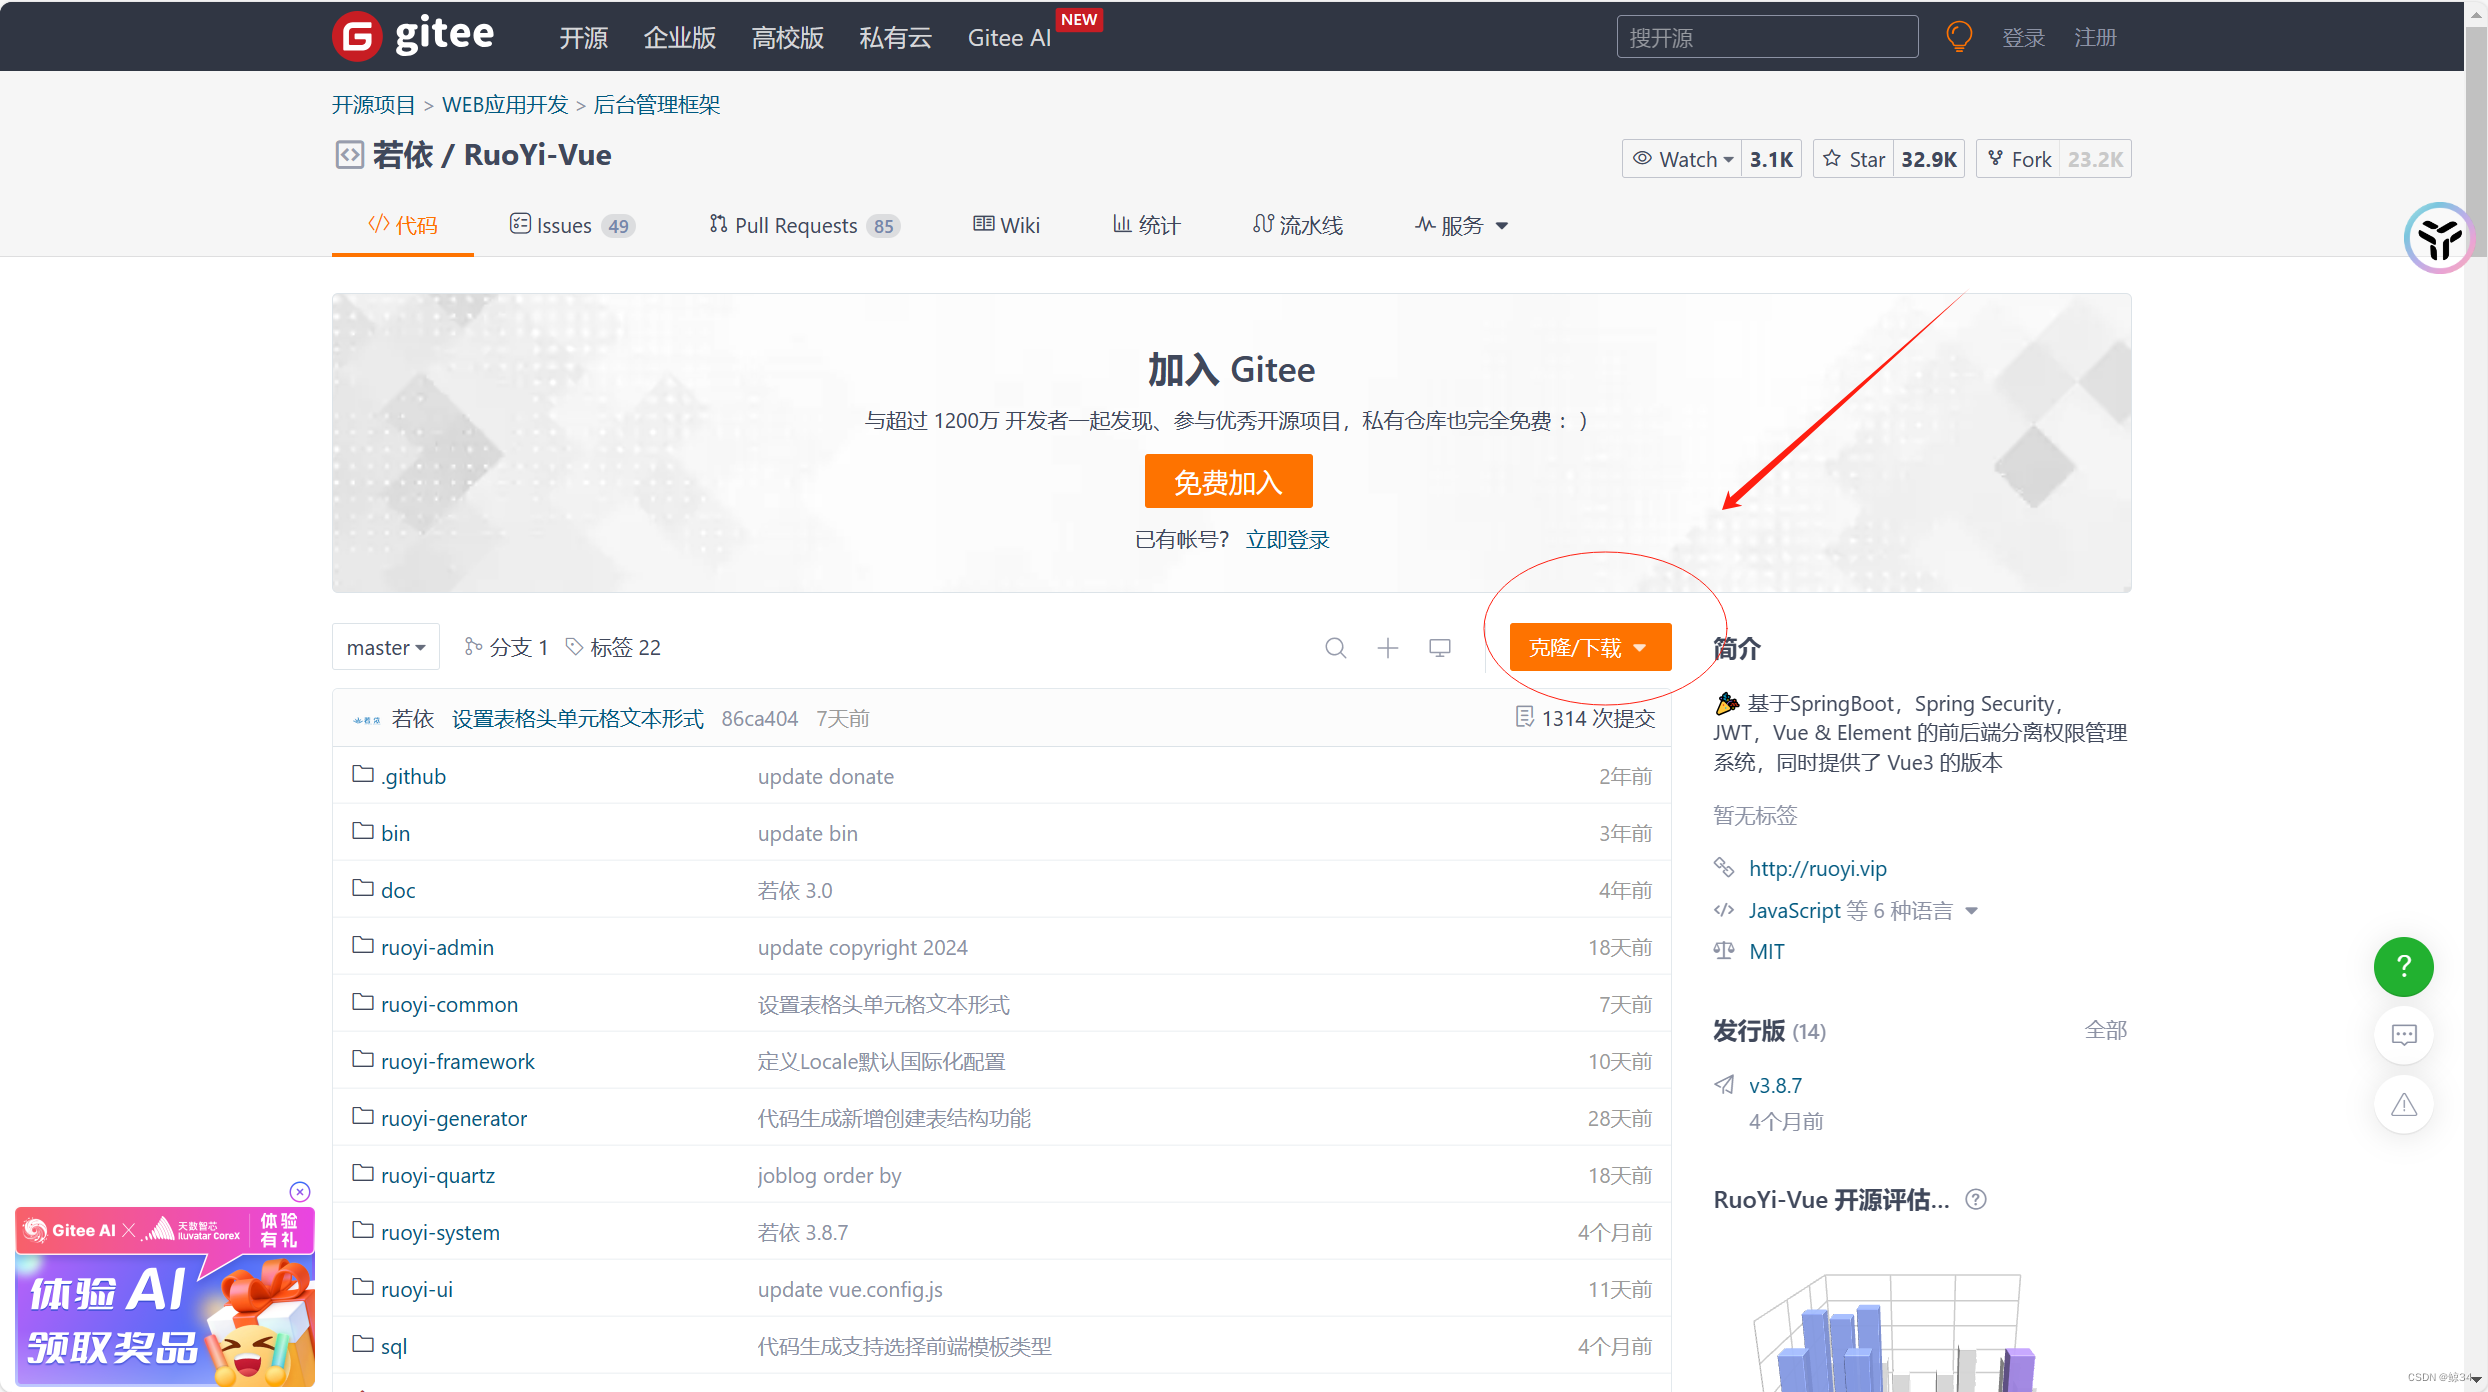Expand the master branch selector
The height and width of the screenshot is (1392, 2488).
point(386,648)
